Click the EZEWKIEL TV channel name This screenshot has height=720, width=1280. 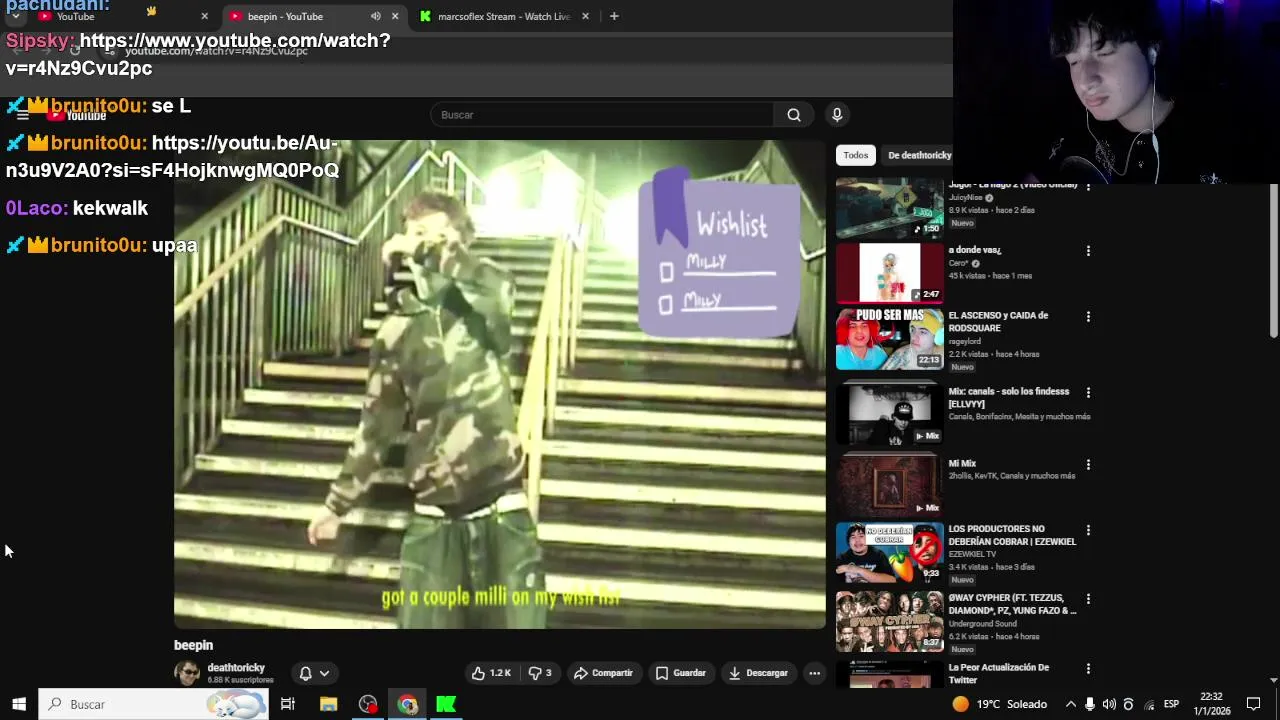coord(972,554)
